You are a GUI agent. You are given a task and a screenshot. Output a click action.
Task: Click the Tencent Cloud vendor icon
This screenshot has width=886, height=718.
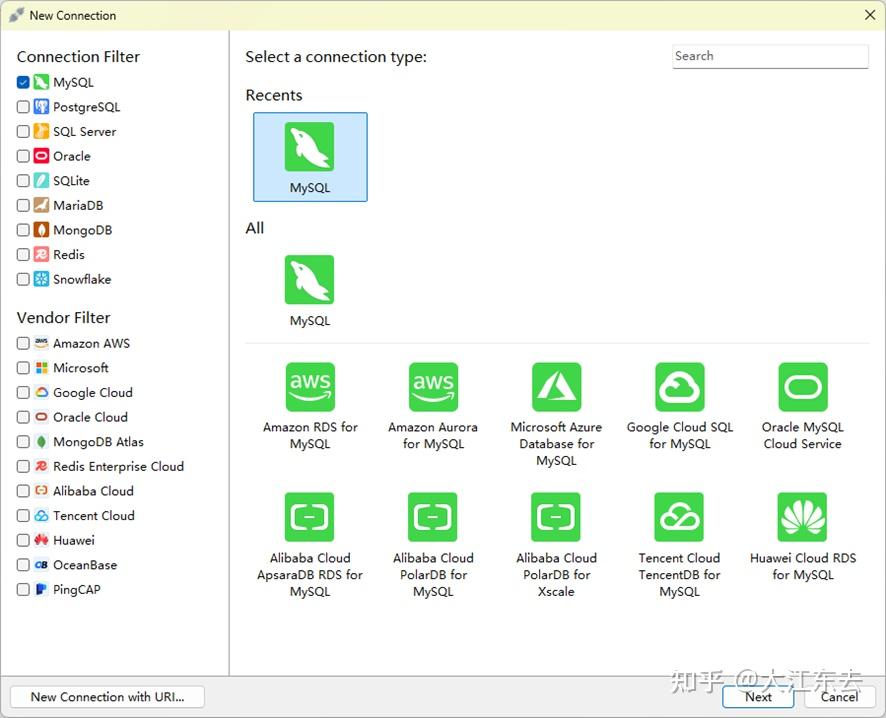41,515
